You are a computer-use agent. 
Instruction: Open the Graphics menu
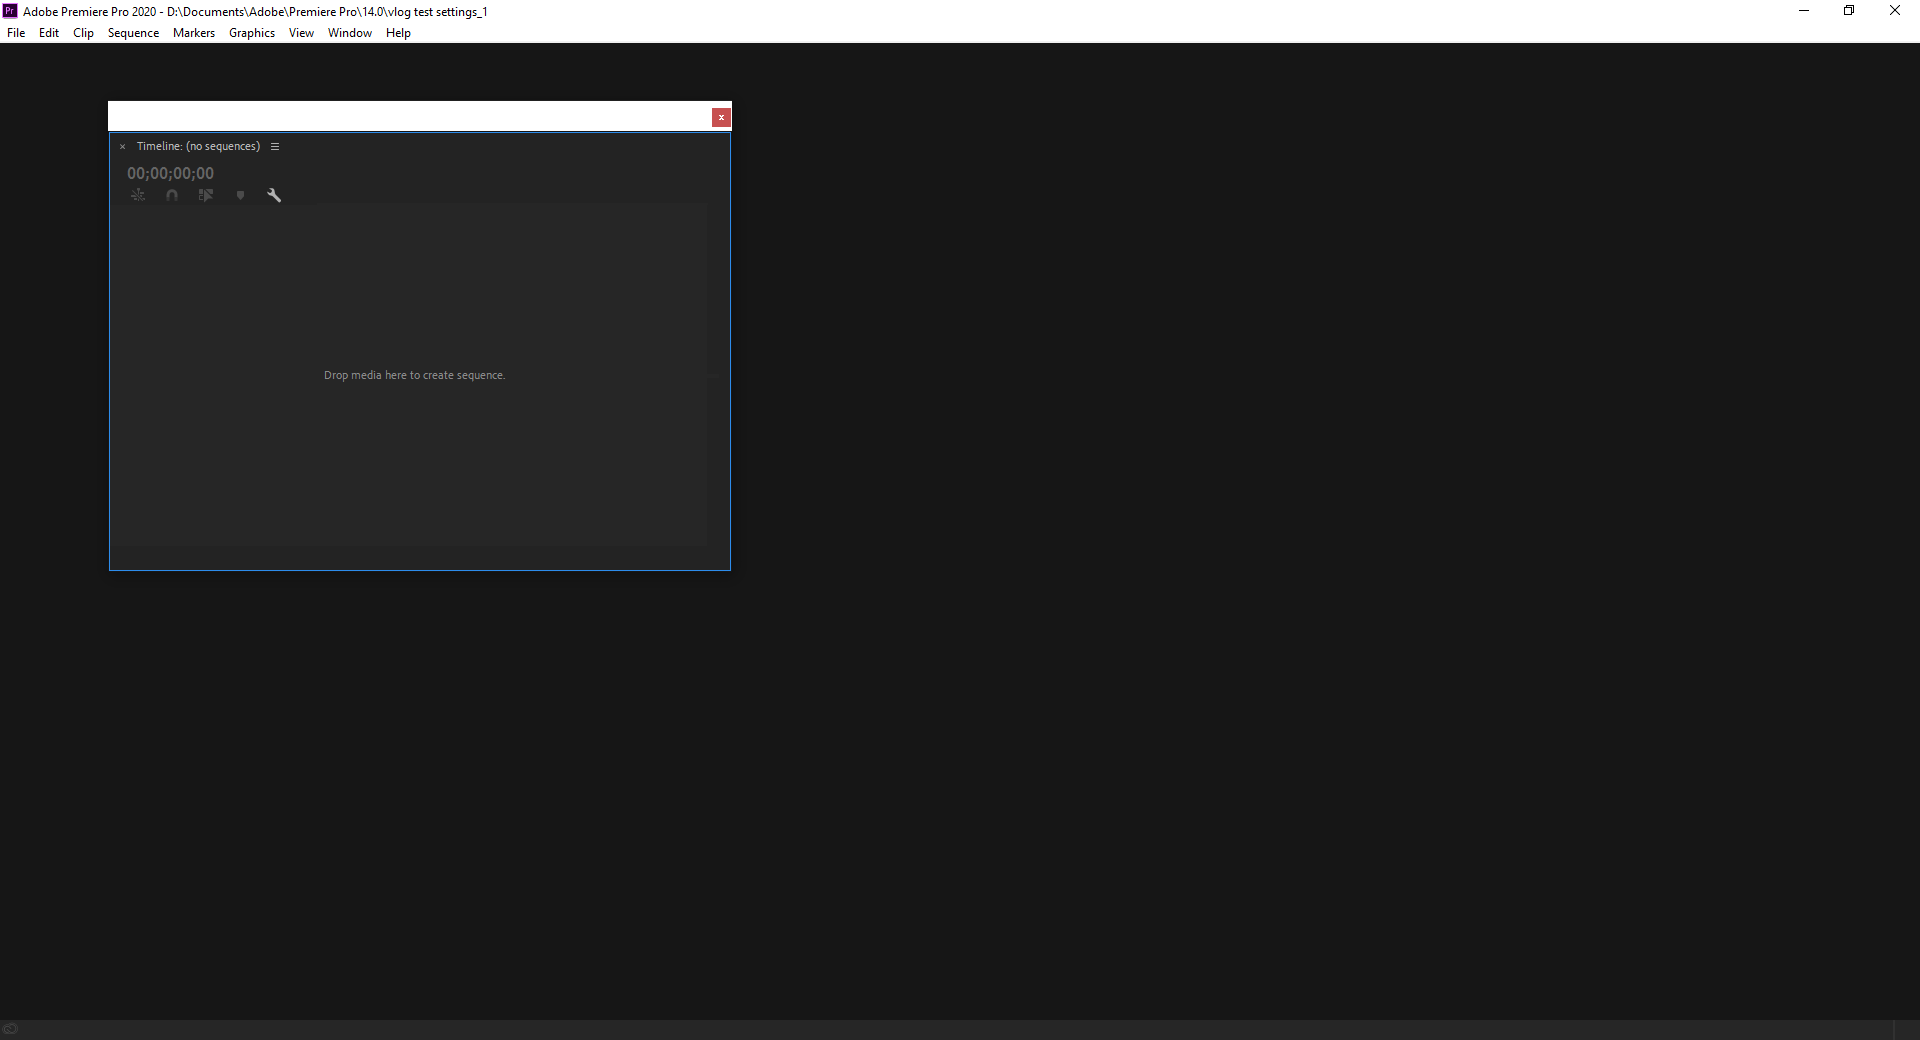point(252,33)
